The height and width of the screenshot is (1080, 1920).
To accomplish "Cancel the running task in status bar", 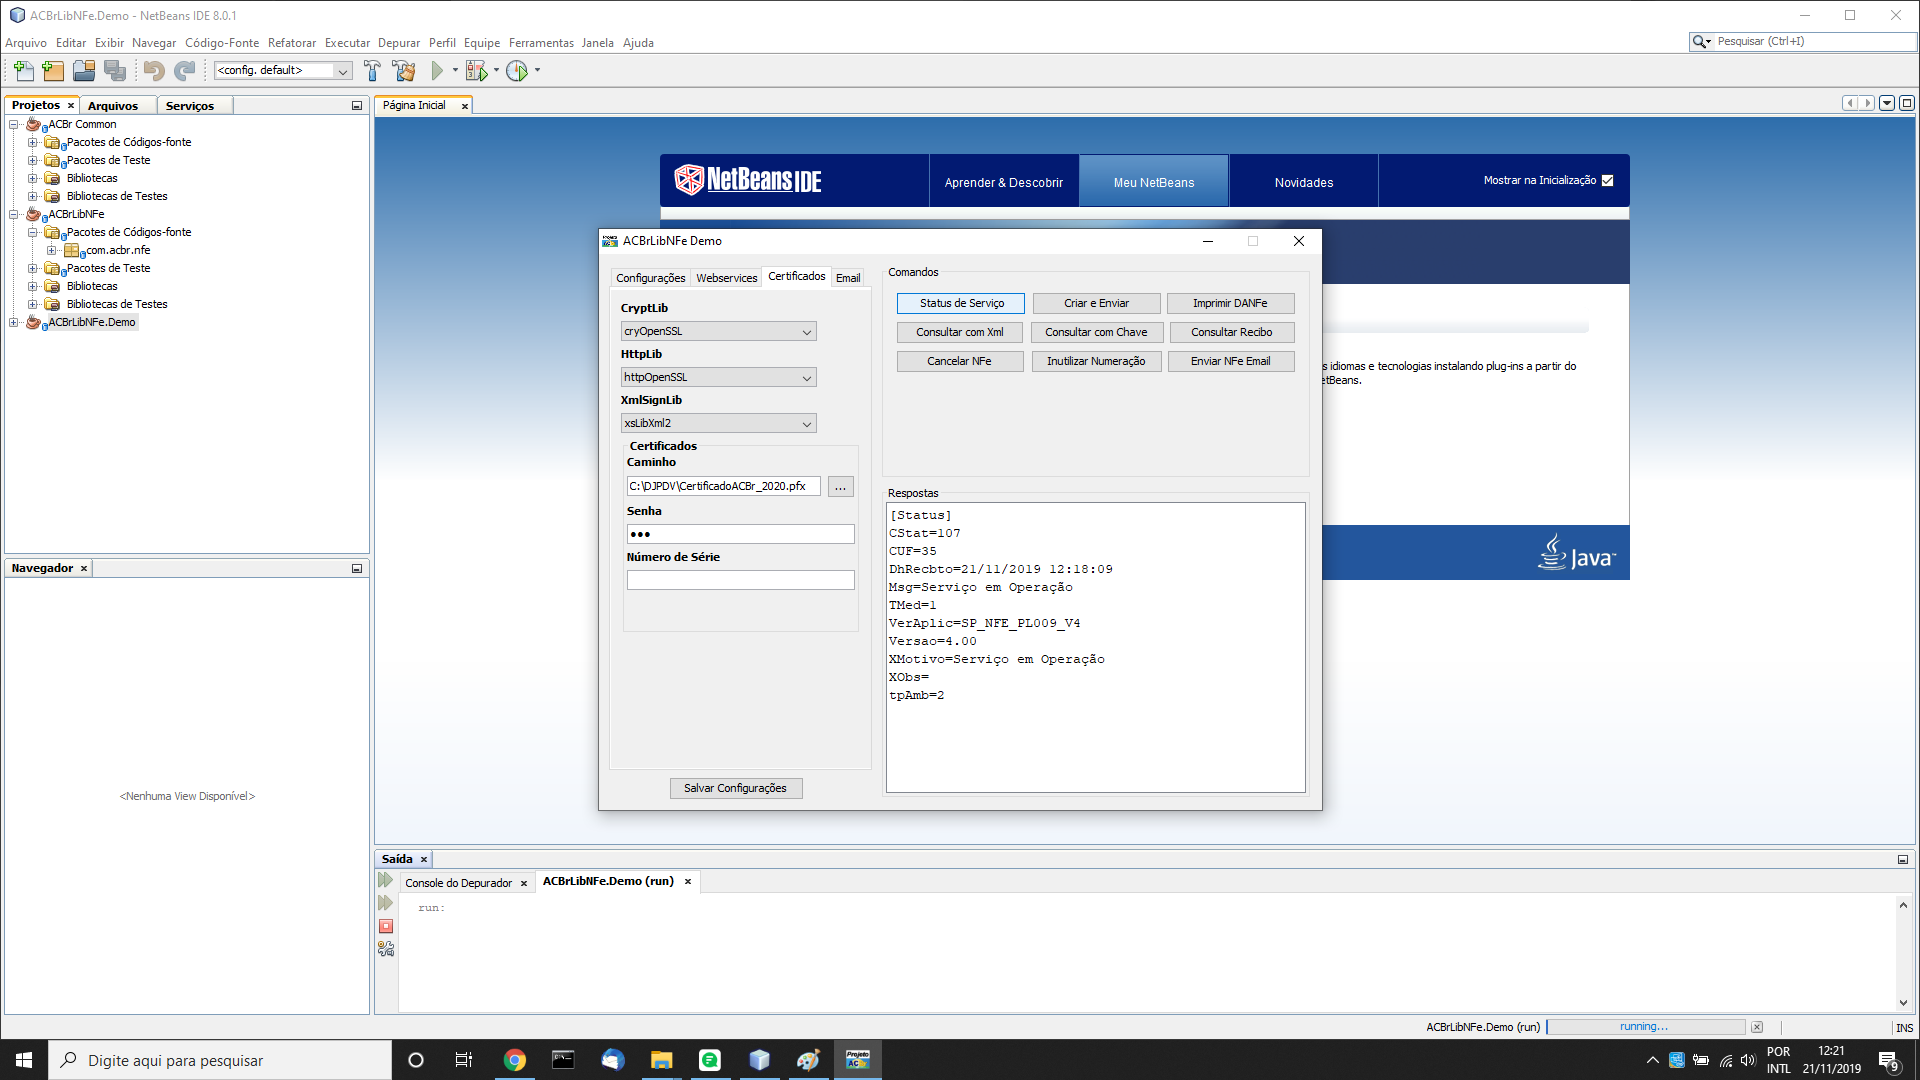I will [x=1757, y=1027].
